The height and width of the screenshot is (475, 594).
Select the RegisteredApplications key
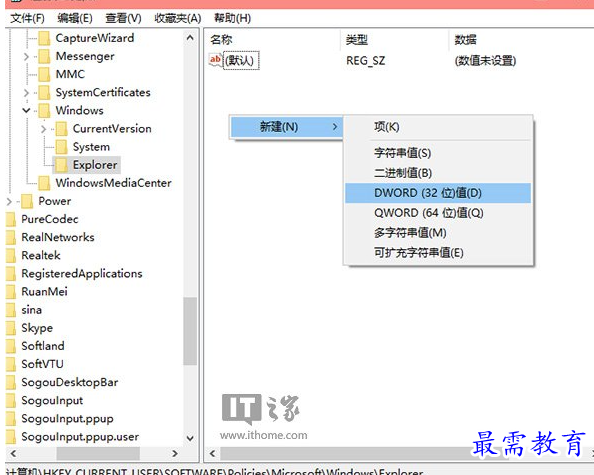coord(82,274)
